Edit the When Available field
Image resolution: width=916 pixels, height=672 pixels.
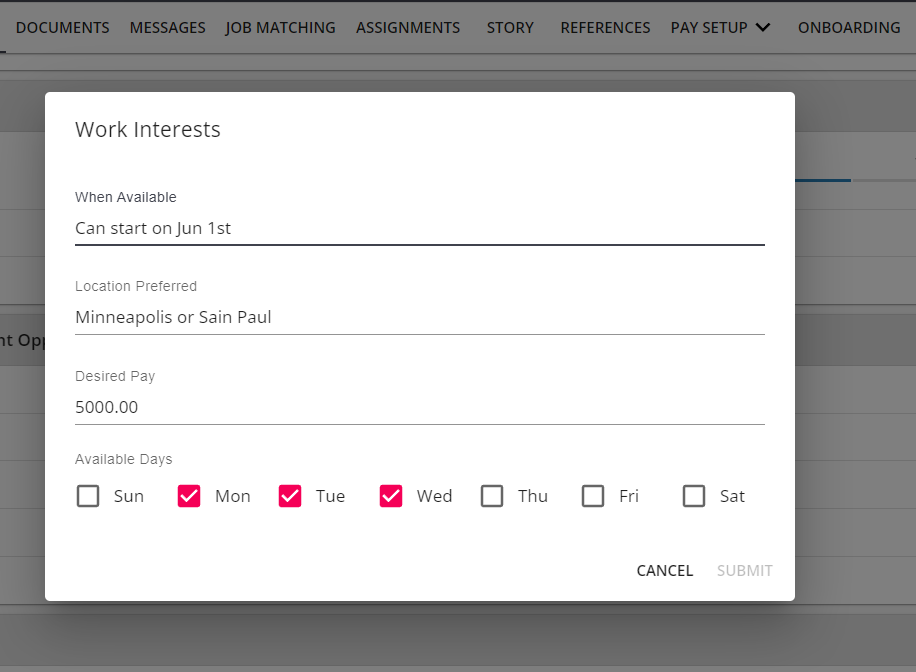coord(420,228)
